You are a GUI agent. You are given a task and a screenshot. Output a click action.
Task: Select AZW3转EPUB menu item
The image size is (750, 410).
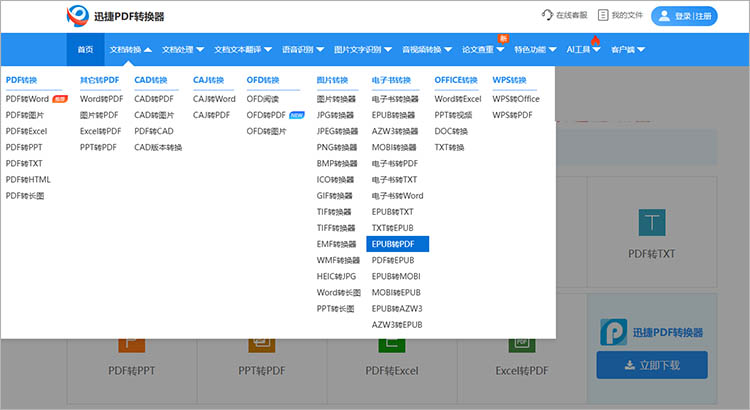pos(397,324)
